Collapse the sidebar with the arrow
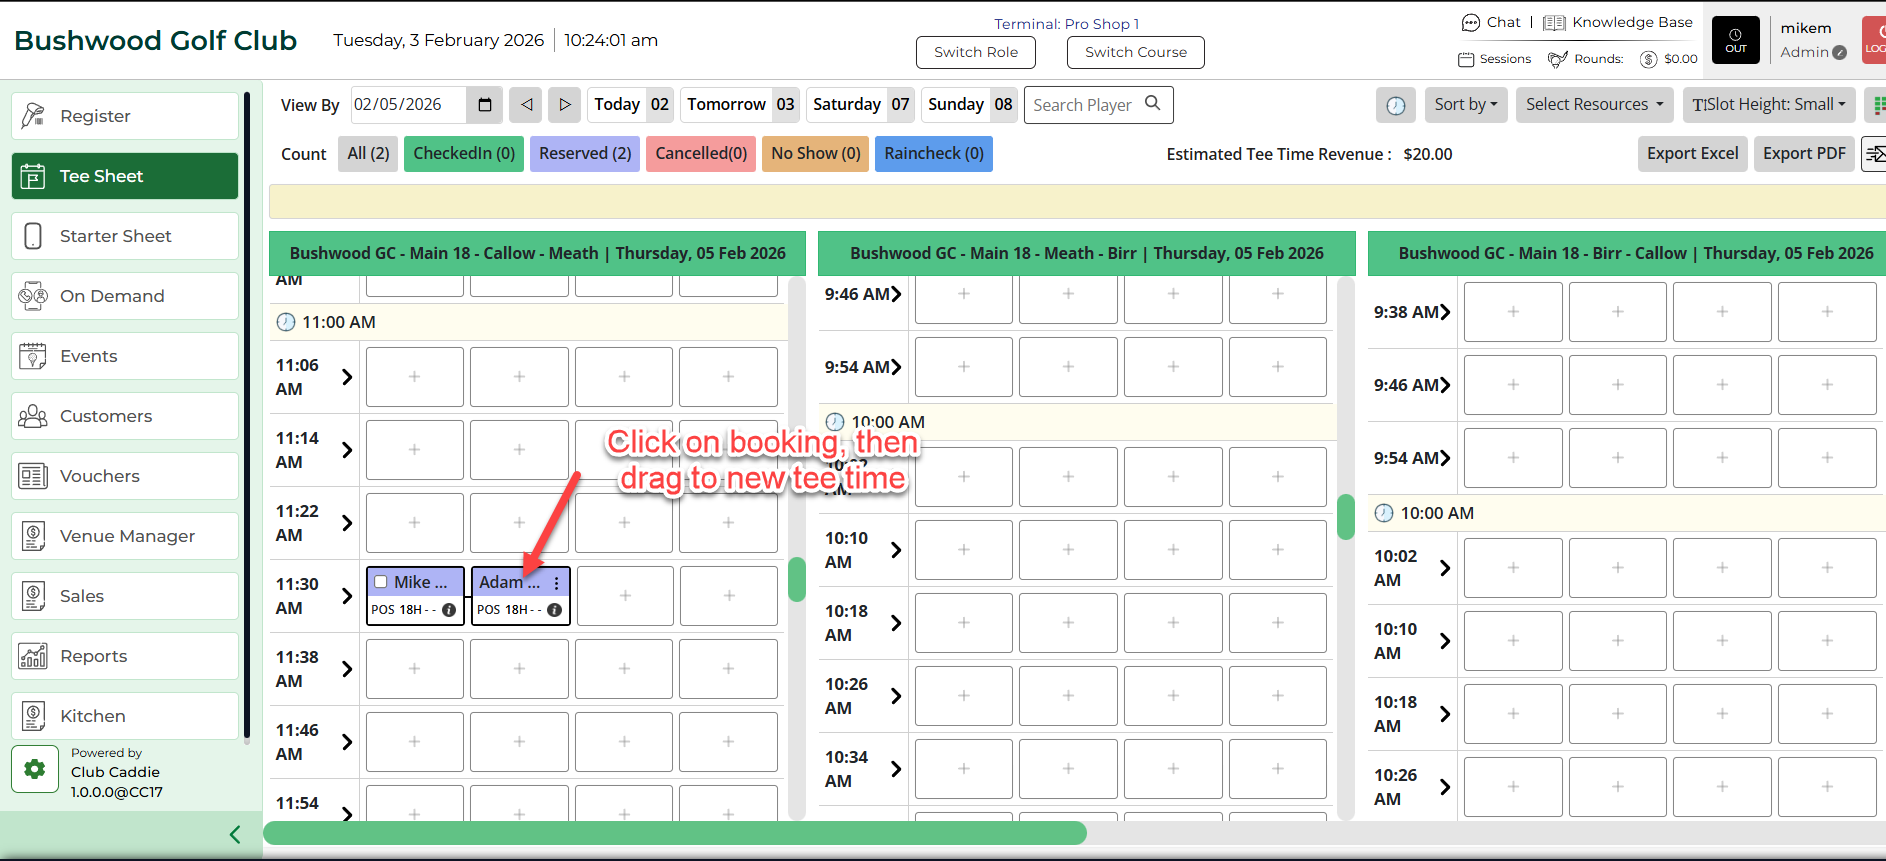The width and height of the screenshot is (1886, 861). pos(235,834)
